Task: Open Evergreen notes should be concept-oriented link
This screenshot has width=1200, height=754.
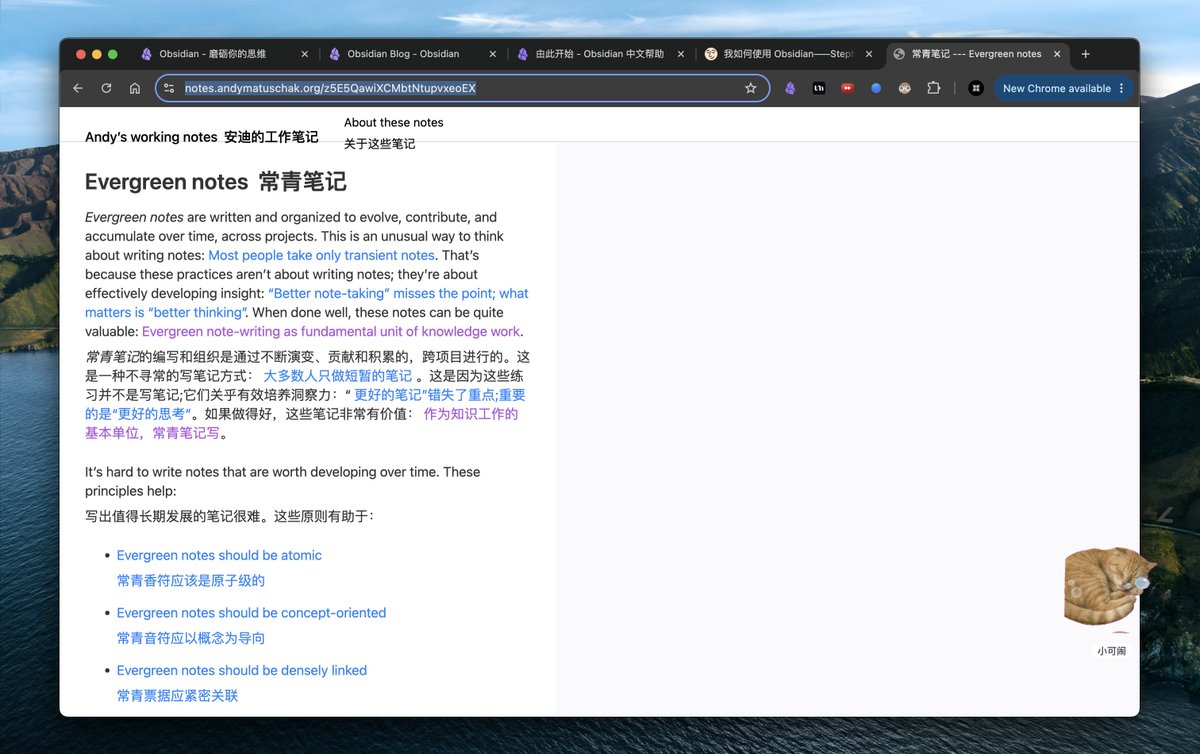Action: (251, 613)
